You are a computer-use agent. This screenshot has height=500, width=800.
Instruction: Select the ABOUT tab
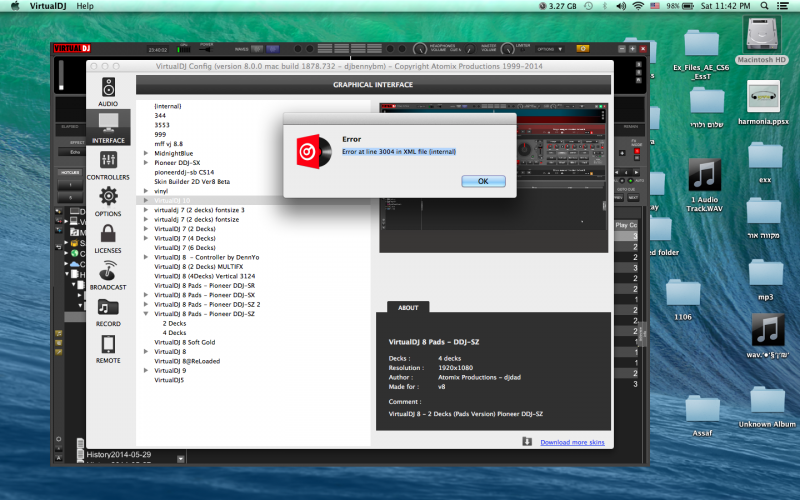pos(408,307)
